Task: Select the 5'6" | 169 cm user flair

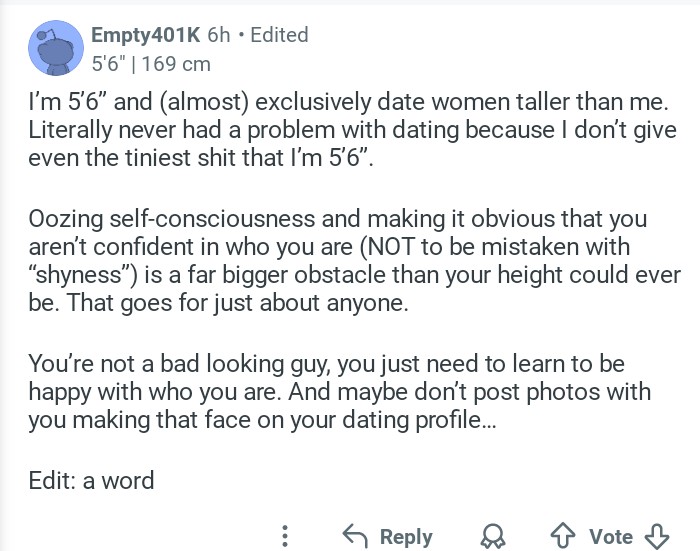Action: 151,63
